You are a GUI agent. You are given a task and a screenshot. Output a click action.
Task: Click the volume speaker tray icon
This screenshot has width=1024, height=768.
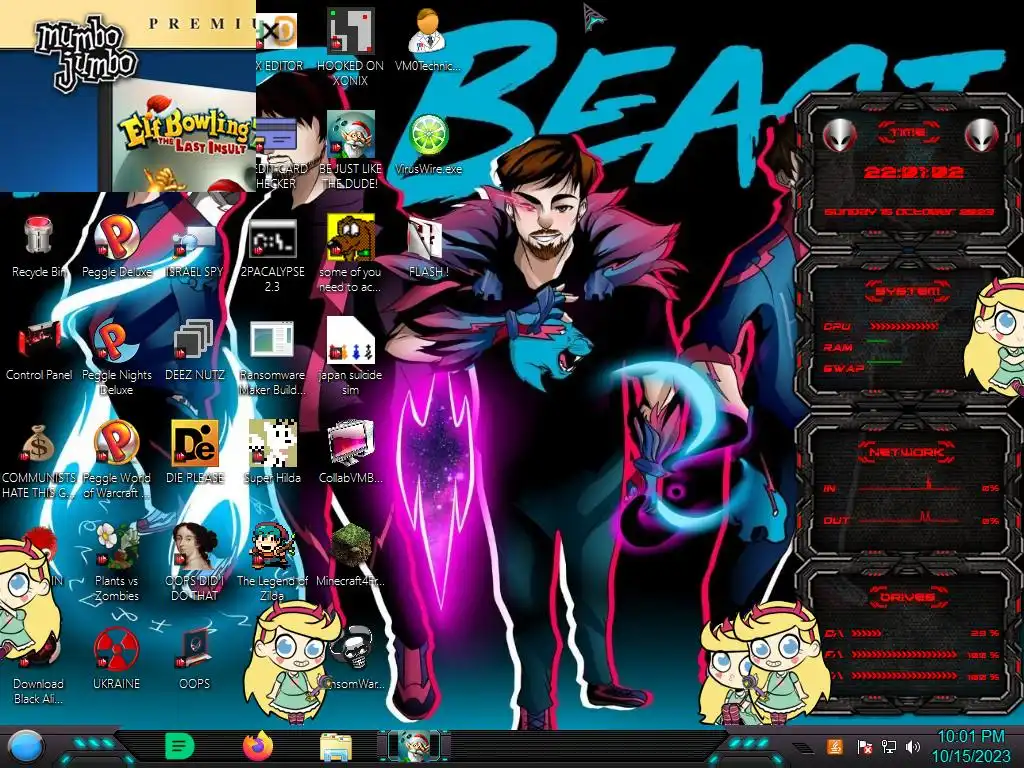point(913,747)
